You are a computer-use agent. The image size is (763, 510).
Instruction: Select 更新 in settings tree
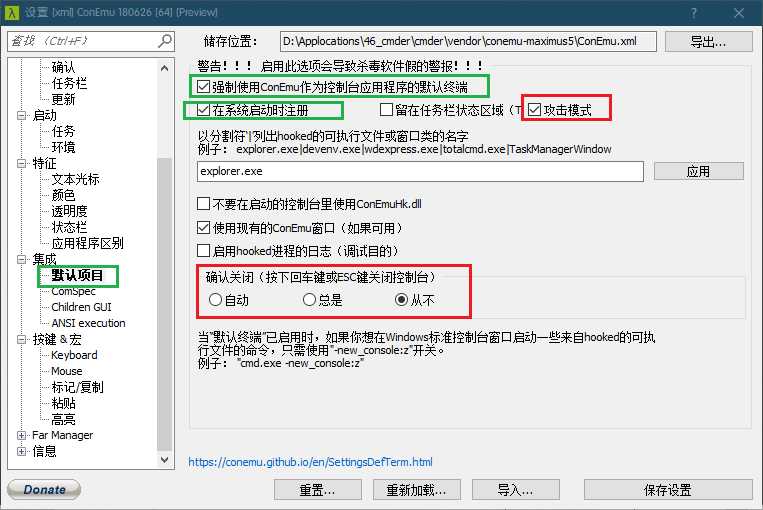pyautogui.click(x=63, y=99)
